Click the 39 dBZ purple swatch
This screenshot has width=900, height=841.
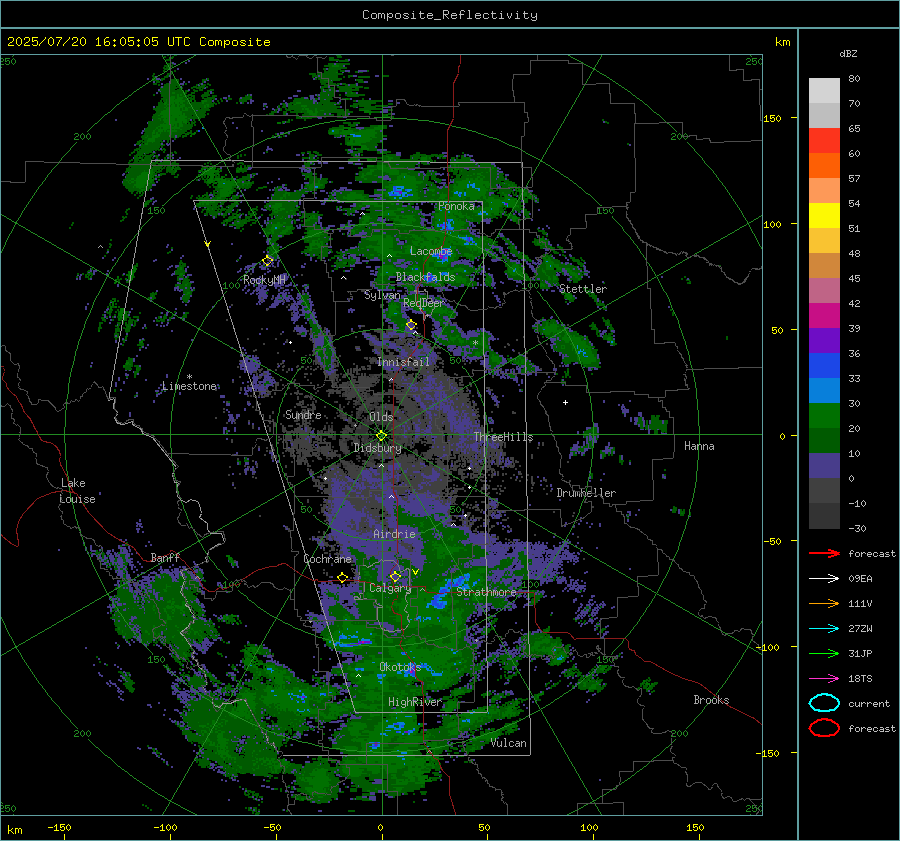(x=824, y=340)
